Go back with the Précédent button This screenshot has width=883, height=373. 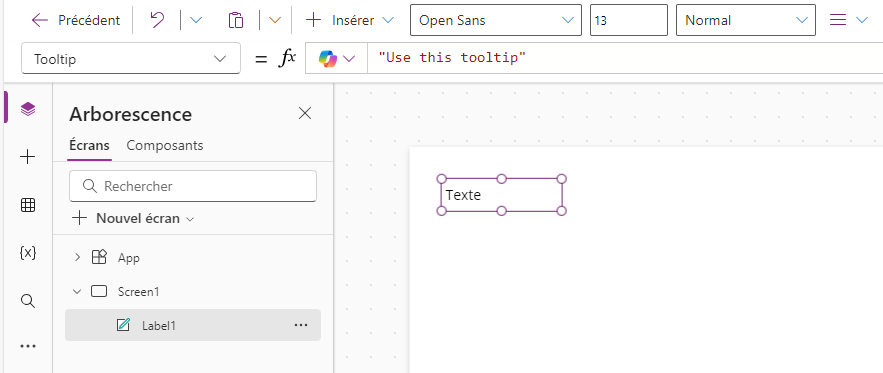[x=75, y=20]
